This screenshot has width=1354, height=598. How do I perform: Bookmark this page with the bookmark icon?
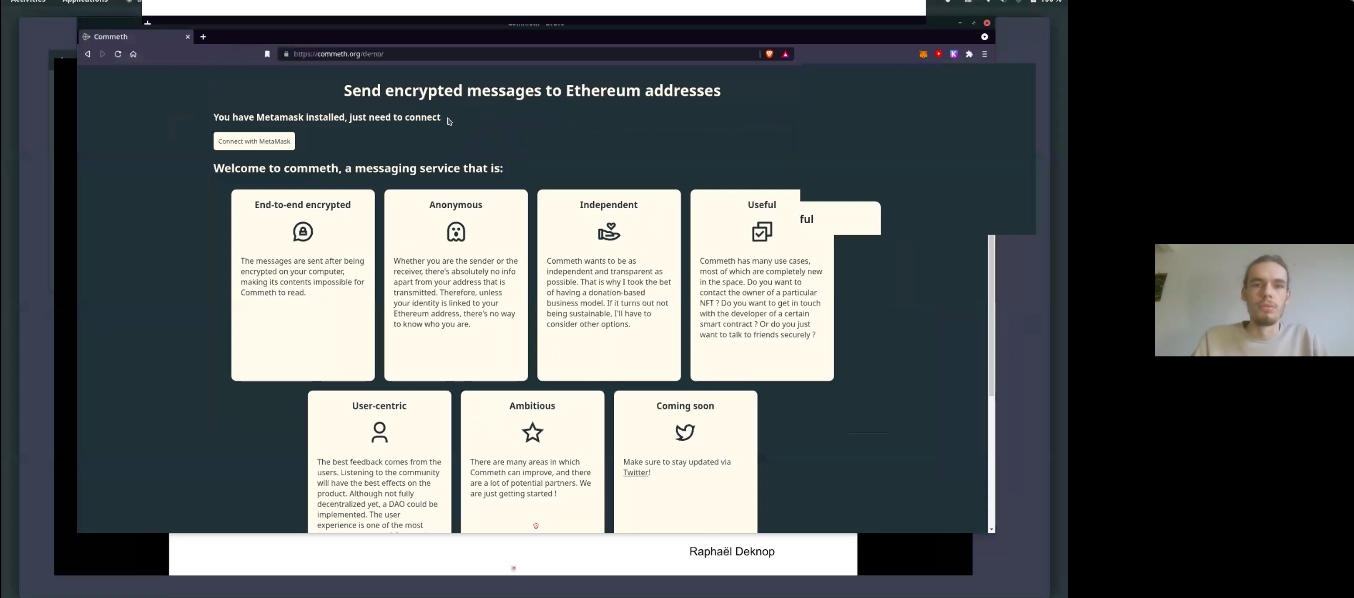tap(267, 54)
